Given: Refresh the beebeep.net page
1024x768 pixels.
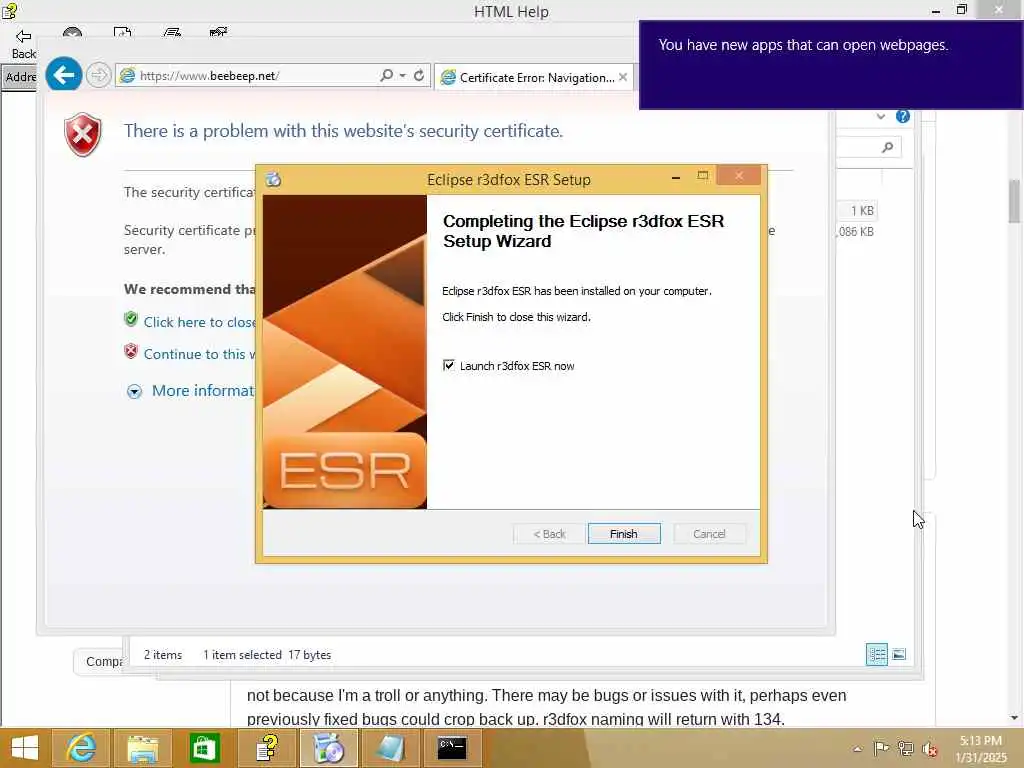Looking at the screenshot, I should (419, 75).
